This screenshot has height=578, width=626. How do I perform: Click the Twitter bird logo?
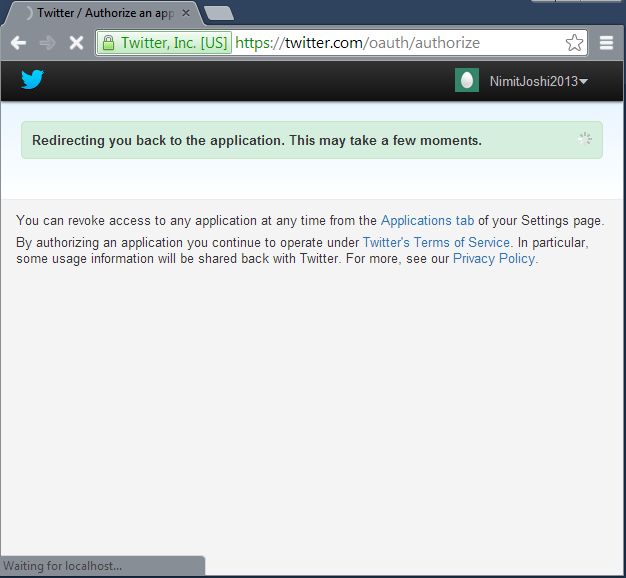click(32, 79)
